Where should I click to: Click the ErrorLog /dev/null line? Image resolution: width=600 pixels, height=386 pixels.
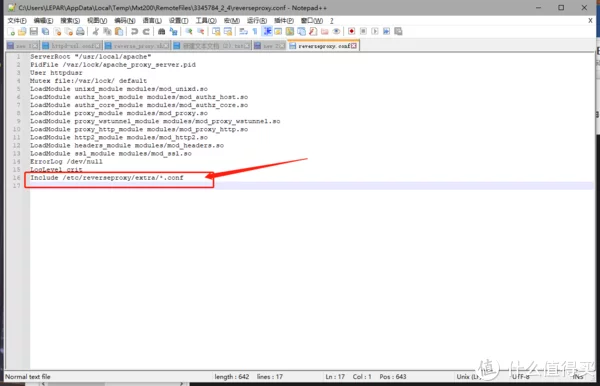point(66,161)
